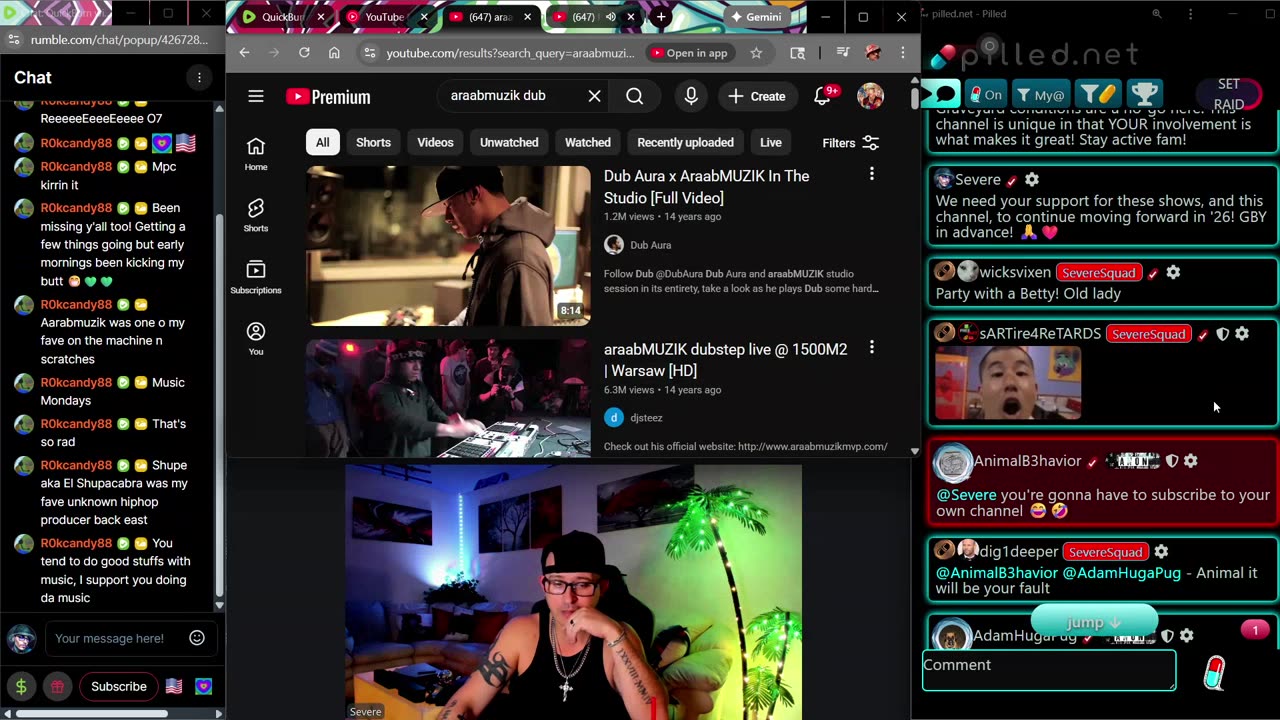Click the pill filter icon in Pilled
The image size is (1280, 720).
click(x=1097, y=94)
